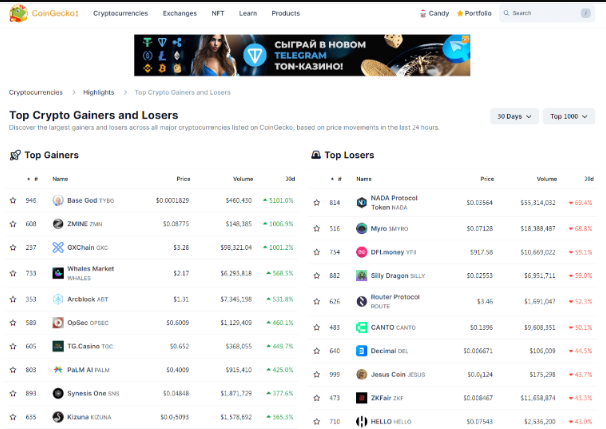Open the Top 1000 dropdown
606x429 pixels.
click(569, 116)
